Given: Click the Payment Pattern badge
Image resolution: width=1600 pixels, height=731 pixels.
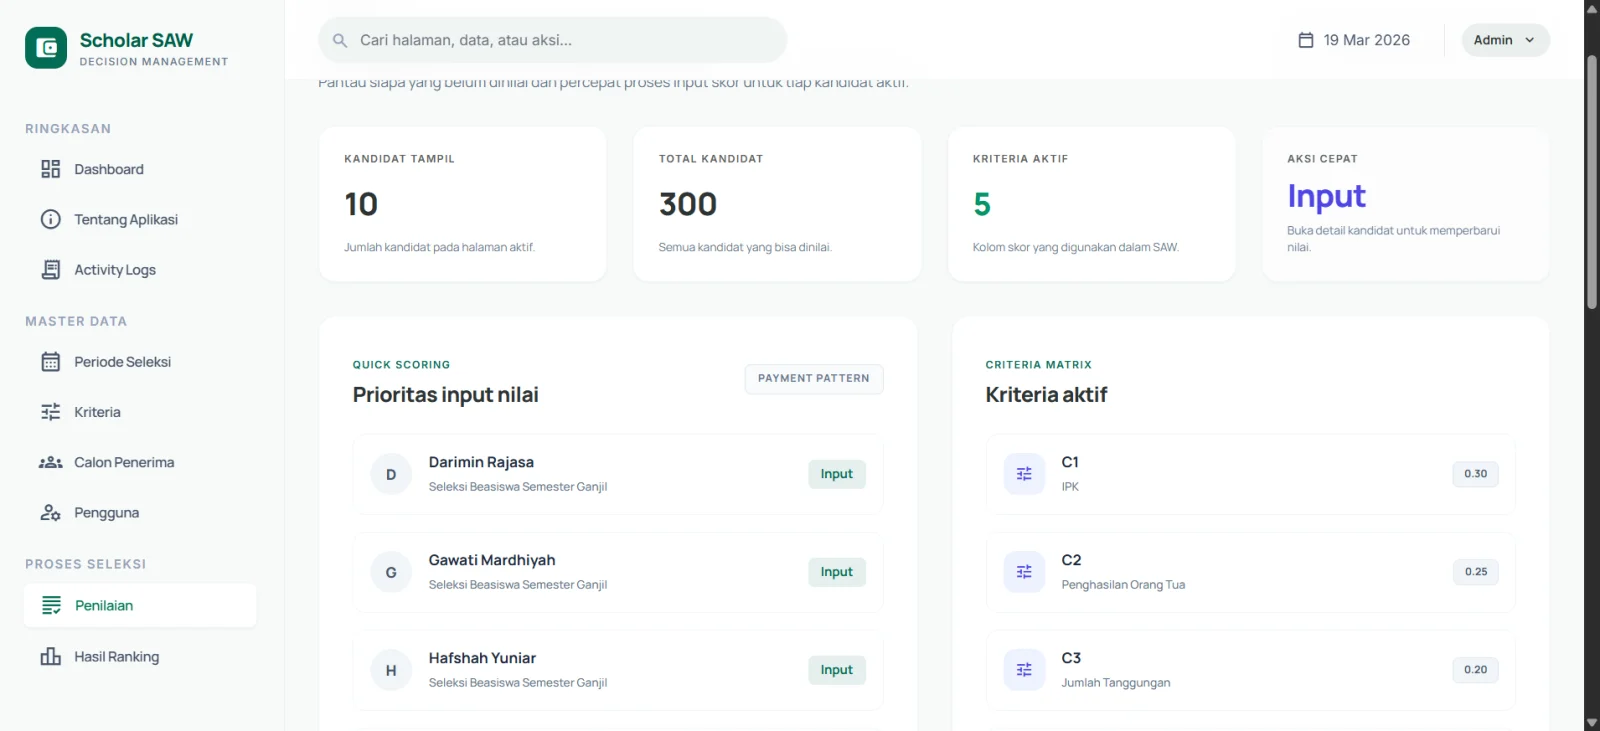Looking at the screenshot, I should tap(813, 379).
